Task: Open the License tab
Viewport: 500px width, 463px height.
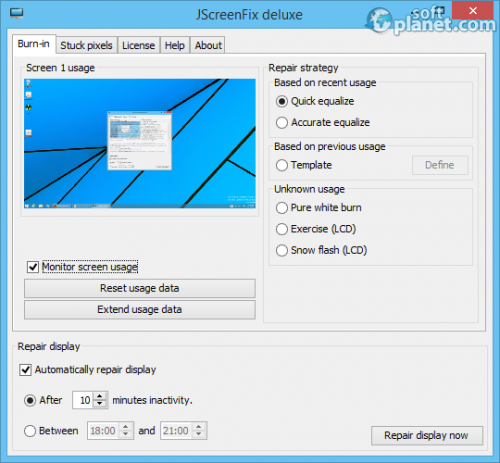Action: [138, 45]
